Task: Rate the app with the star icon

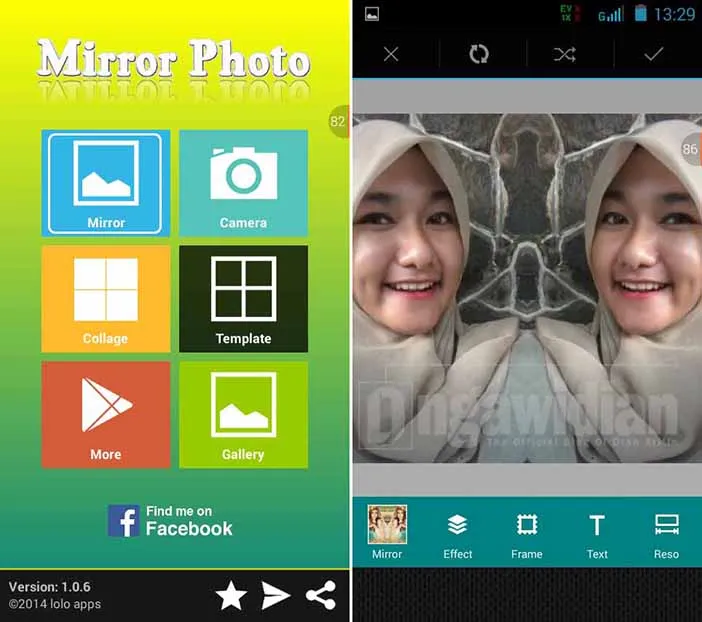Action: pos(231,595)
